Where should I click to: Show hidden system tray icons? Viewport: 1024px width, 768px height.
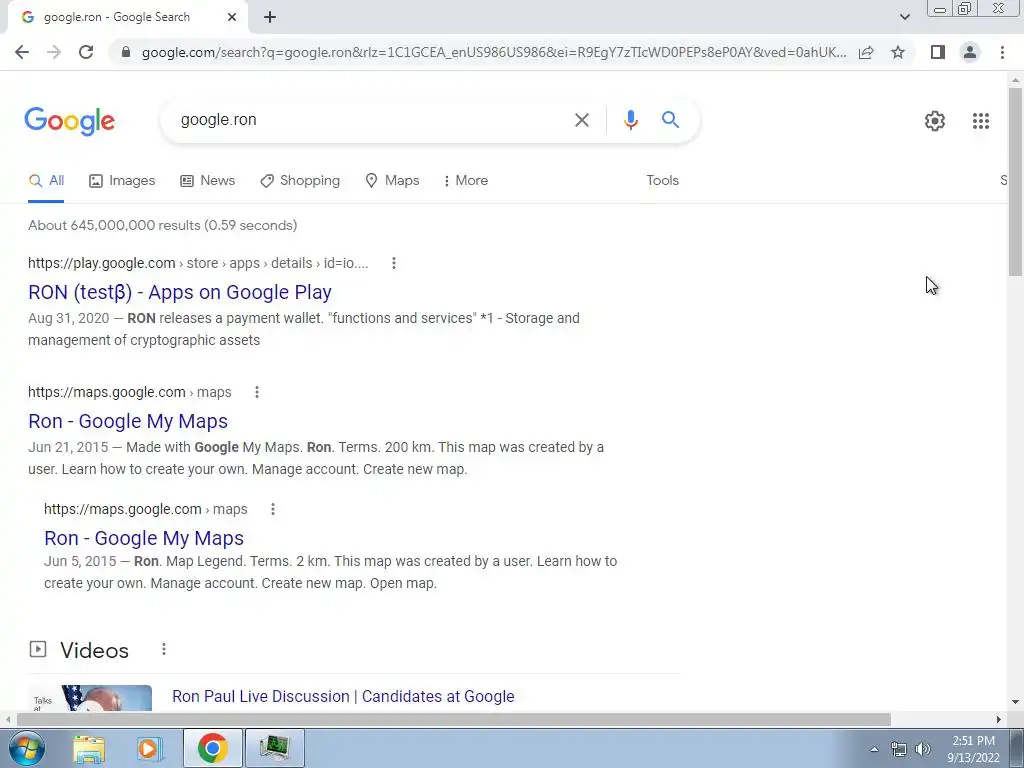(874, 749)
